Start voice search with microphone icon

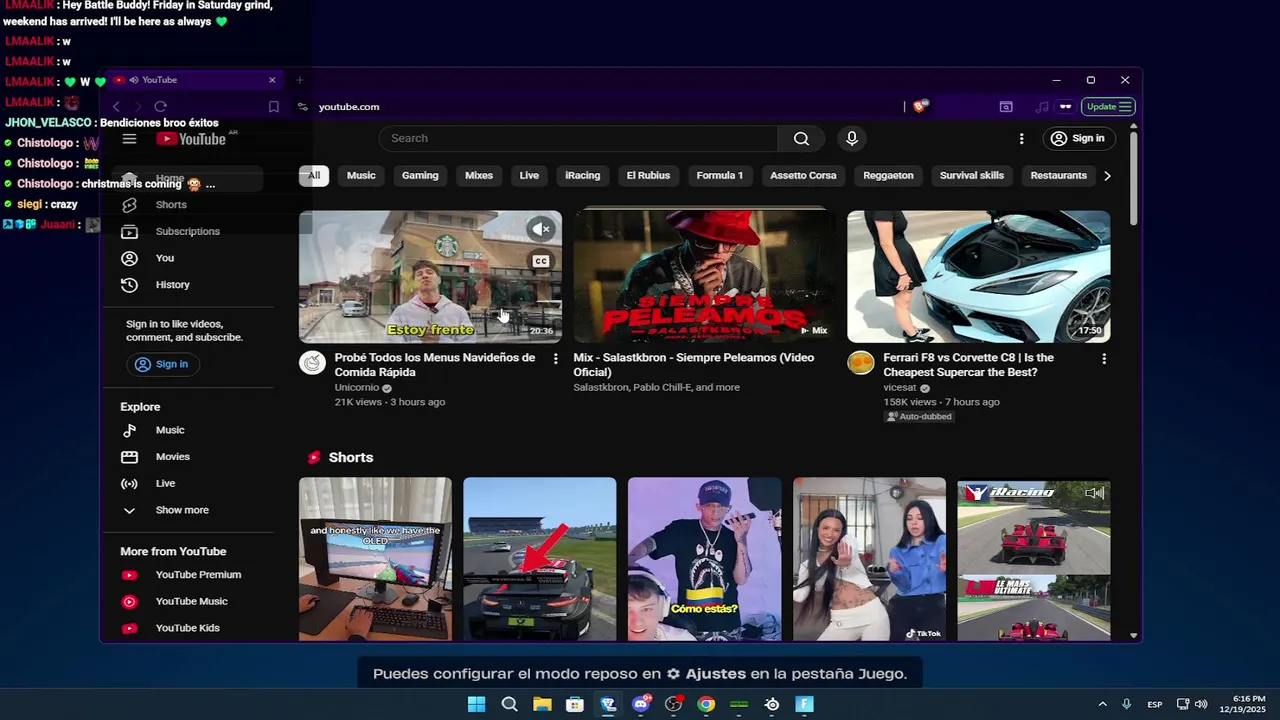(852, 139)
